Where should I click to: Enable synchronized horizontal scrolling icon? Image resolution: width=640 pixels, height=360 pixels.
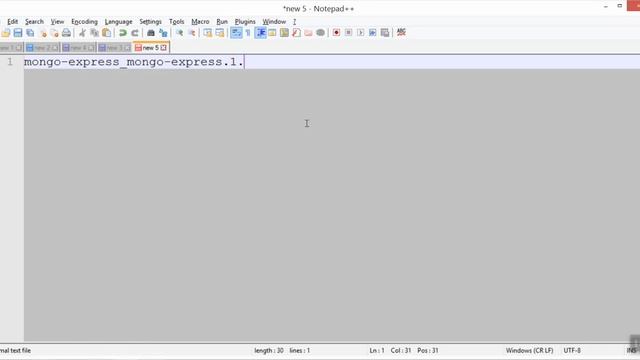[220, 33]
